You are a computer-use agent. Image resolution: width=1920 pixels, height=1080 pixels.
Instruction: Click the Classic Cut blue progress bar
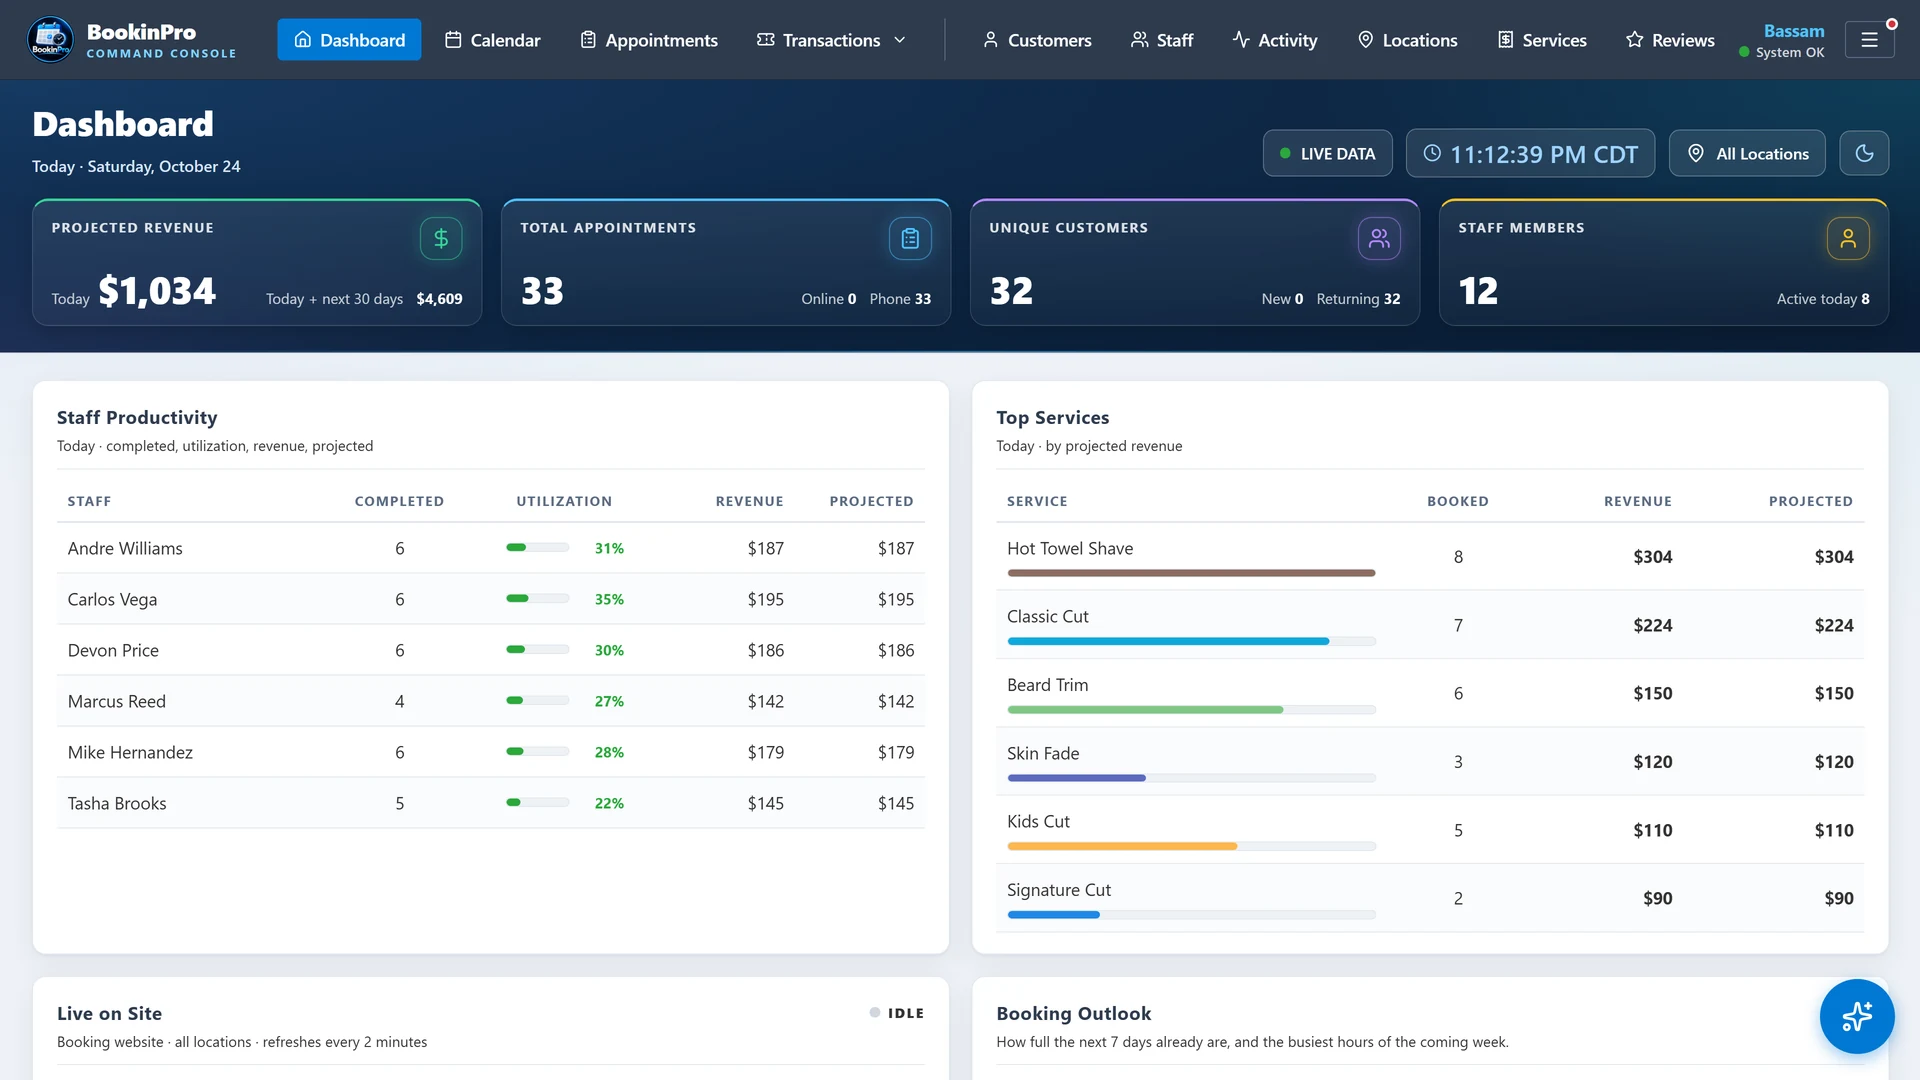(x=1168, y=641)
